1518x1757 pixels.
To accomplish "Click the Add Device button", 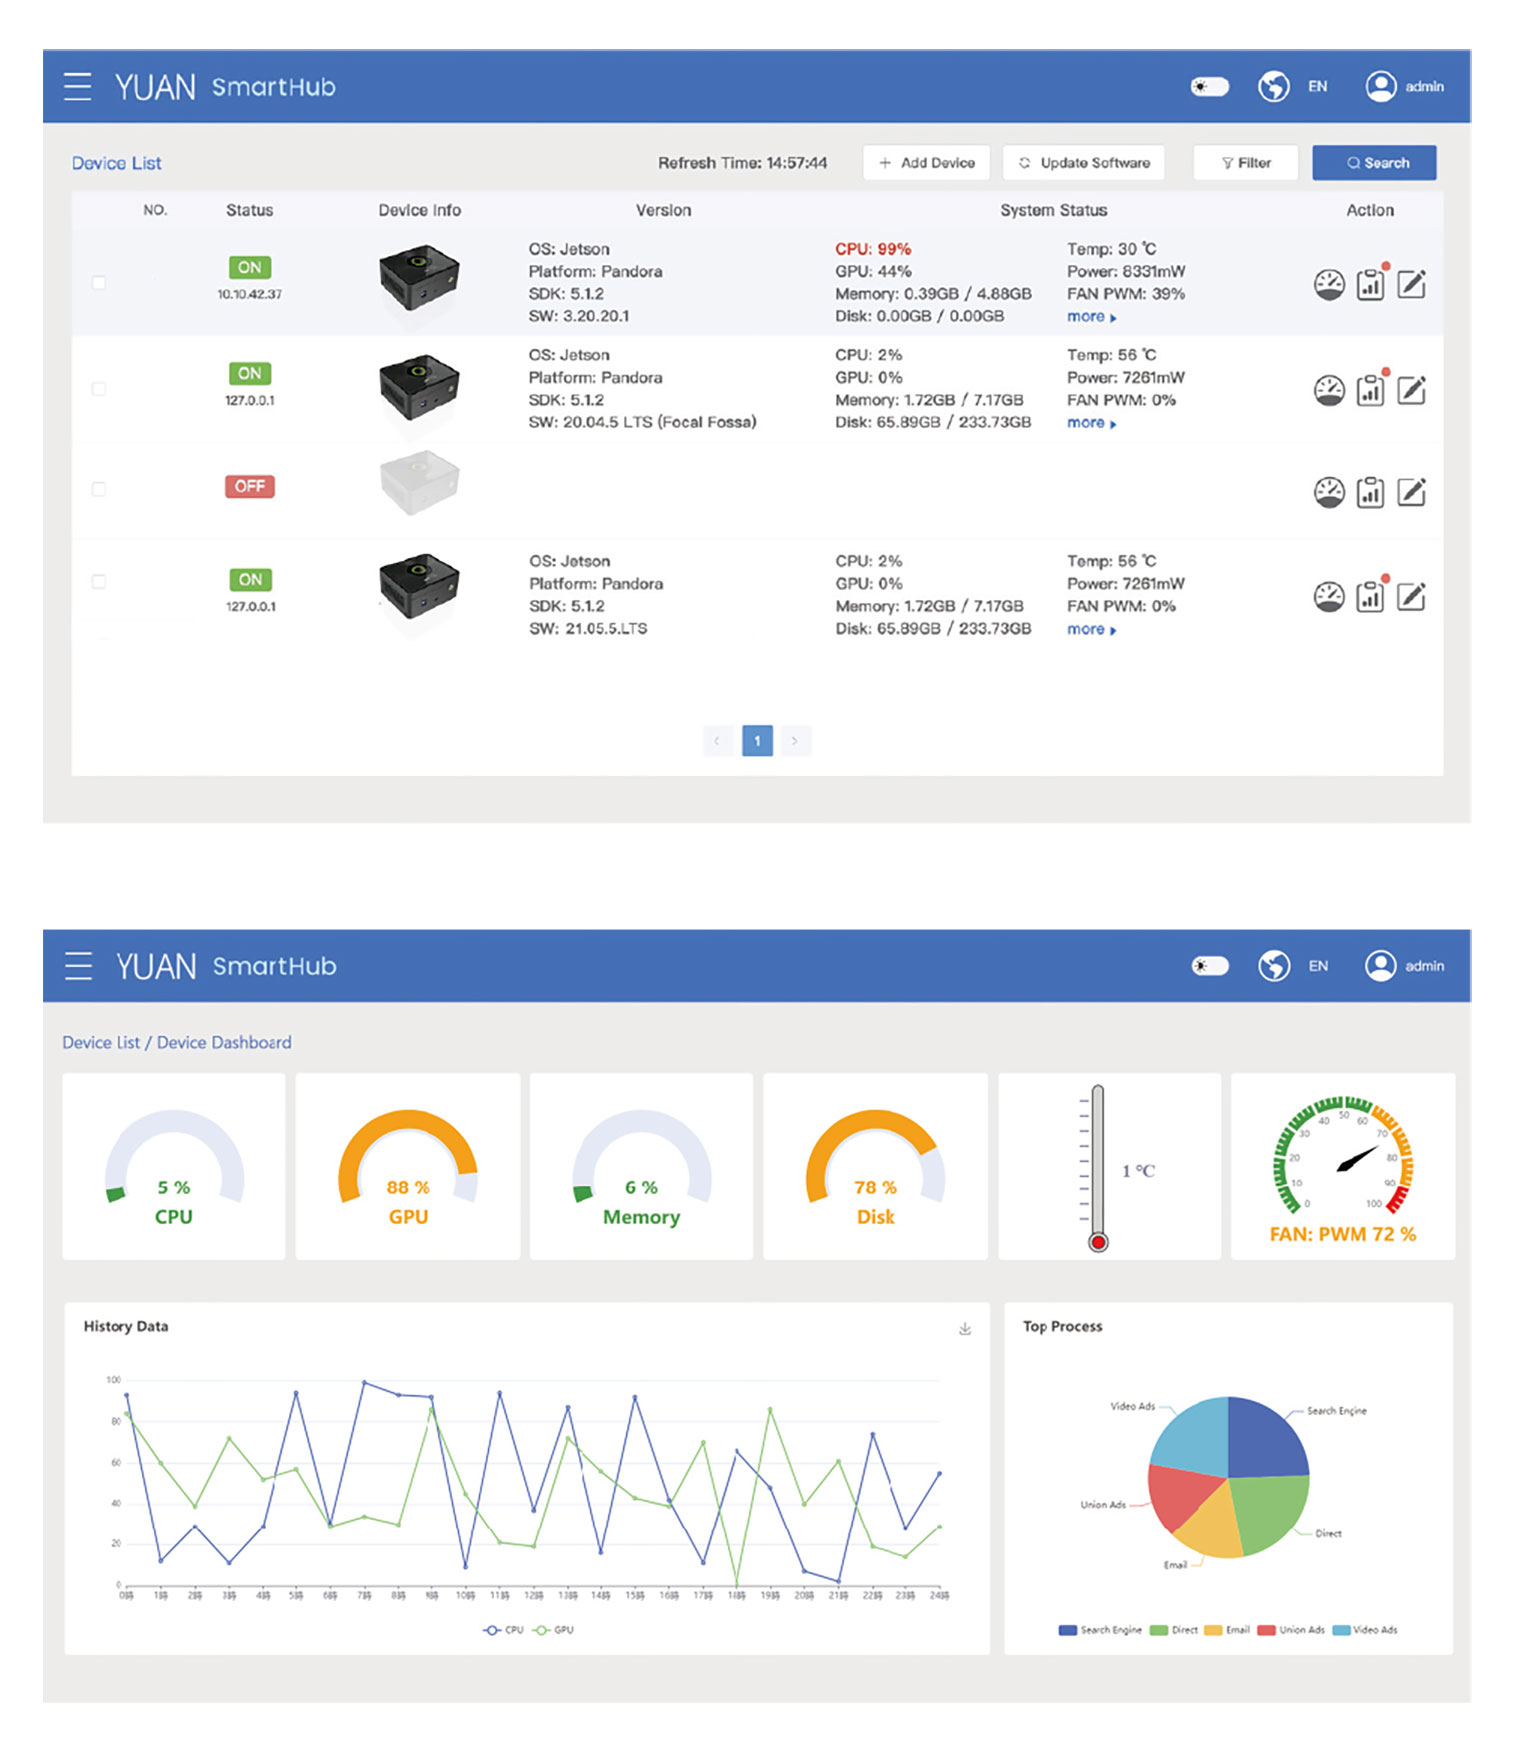I will coord(926,163).
